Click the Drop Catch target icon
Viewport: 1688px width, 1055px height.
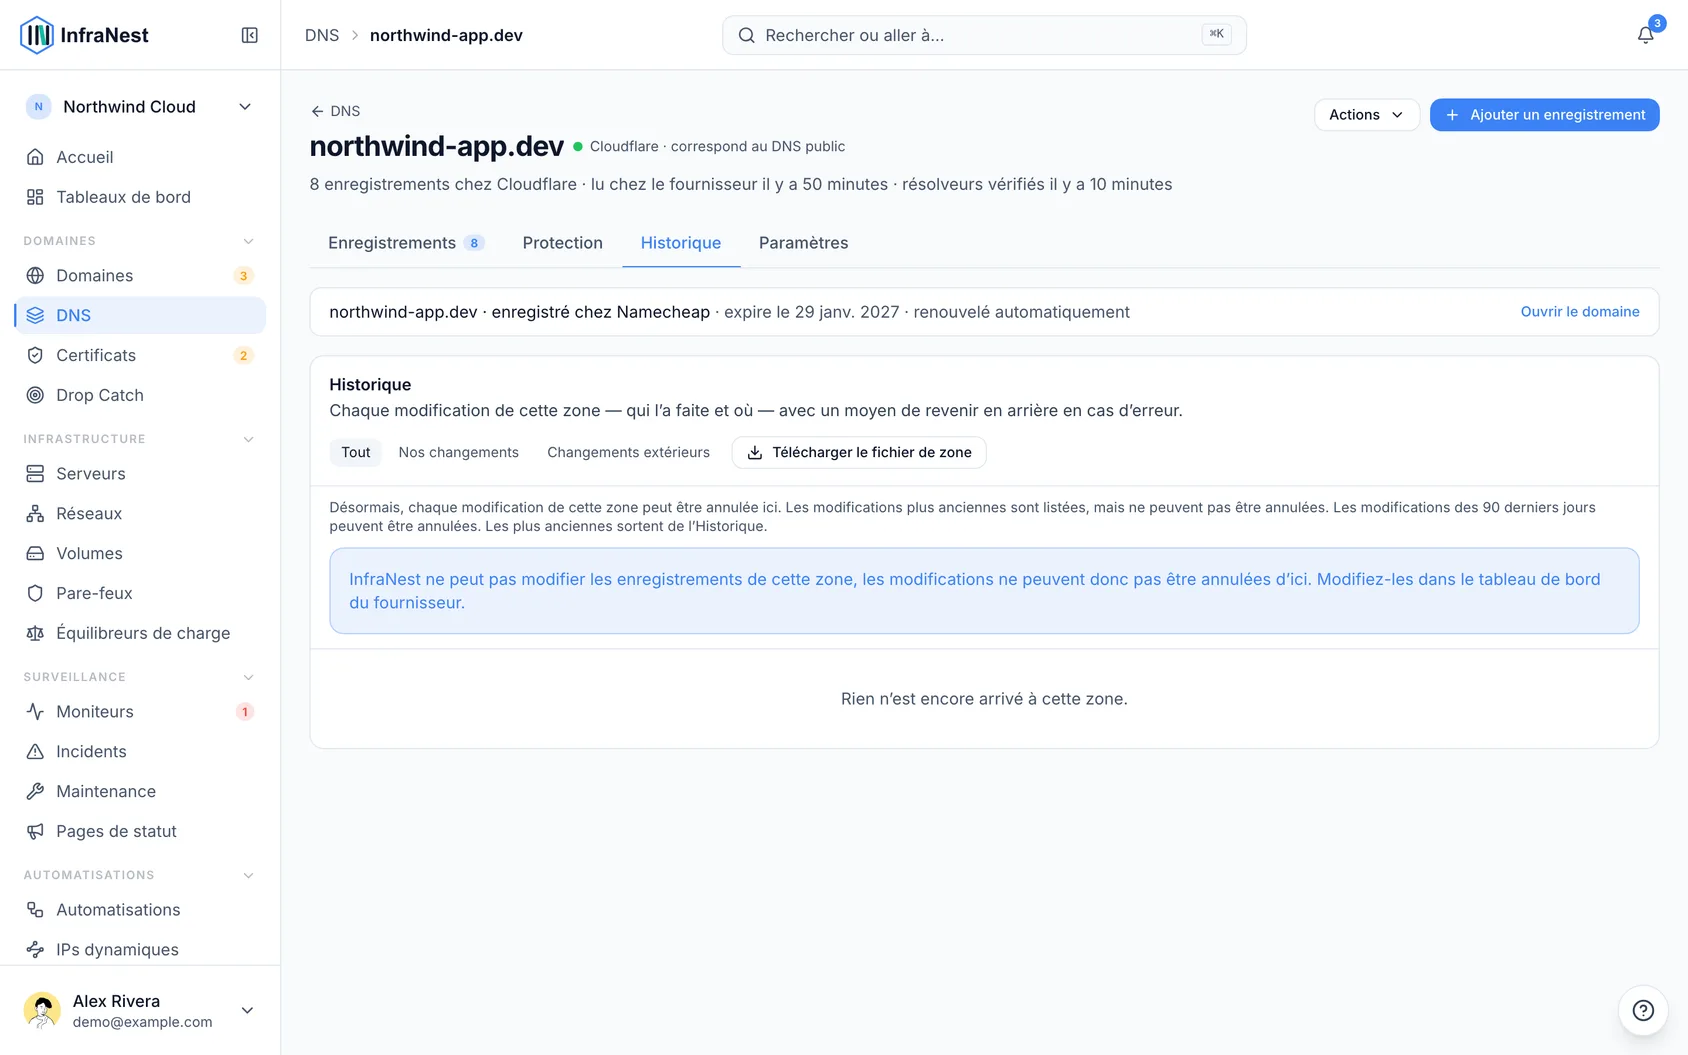click(x=35, y=395)
